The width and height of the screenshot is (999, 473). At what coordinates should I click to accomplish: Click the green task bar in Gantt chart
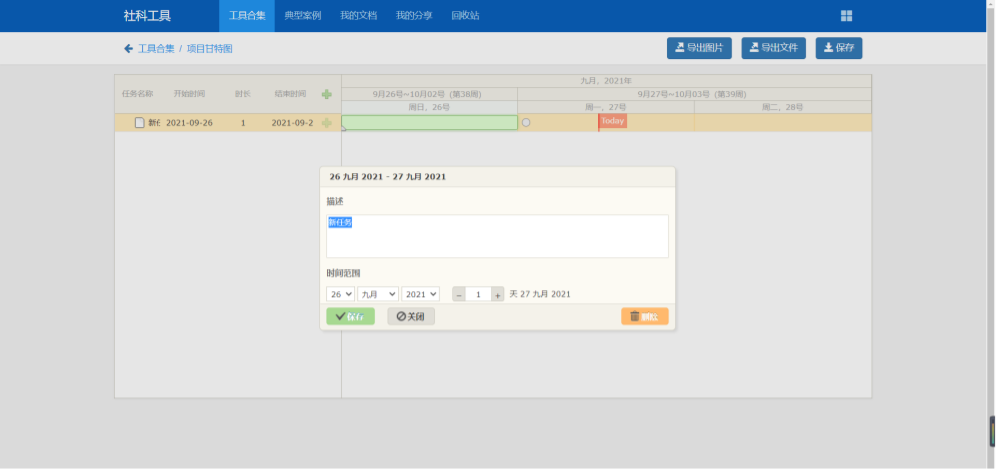[x=431, y=123]
